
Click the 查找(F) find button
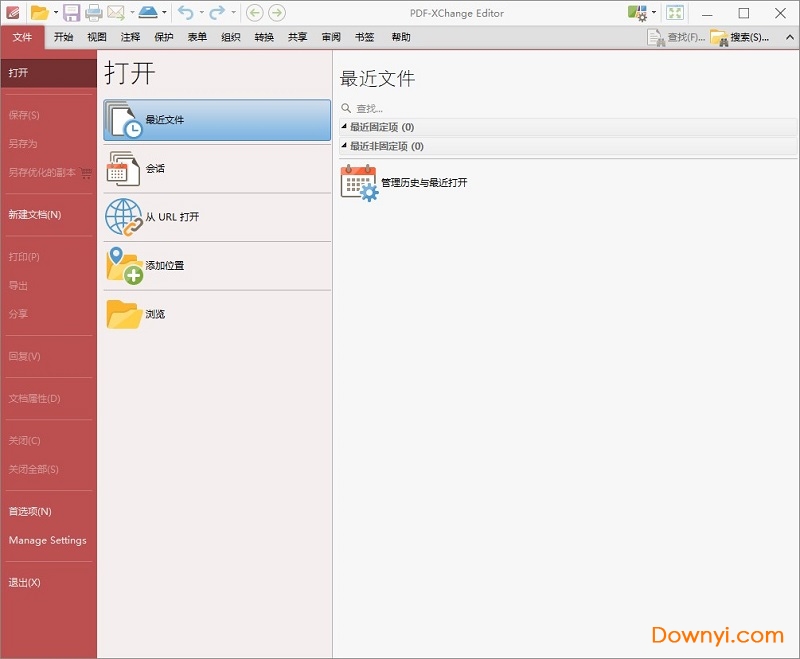point(685,37)
